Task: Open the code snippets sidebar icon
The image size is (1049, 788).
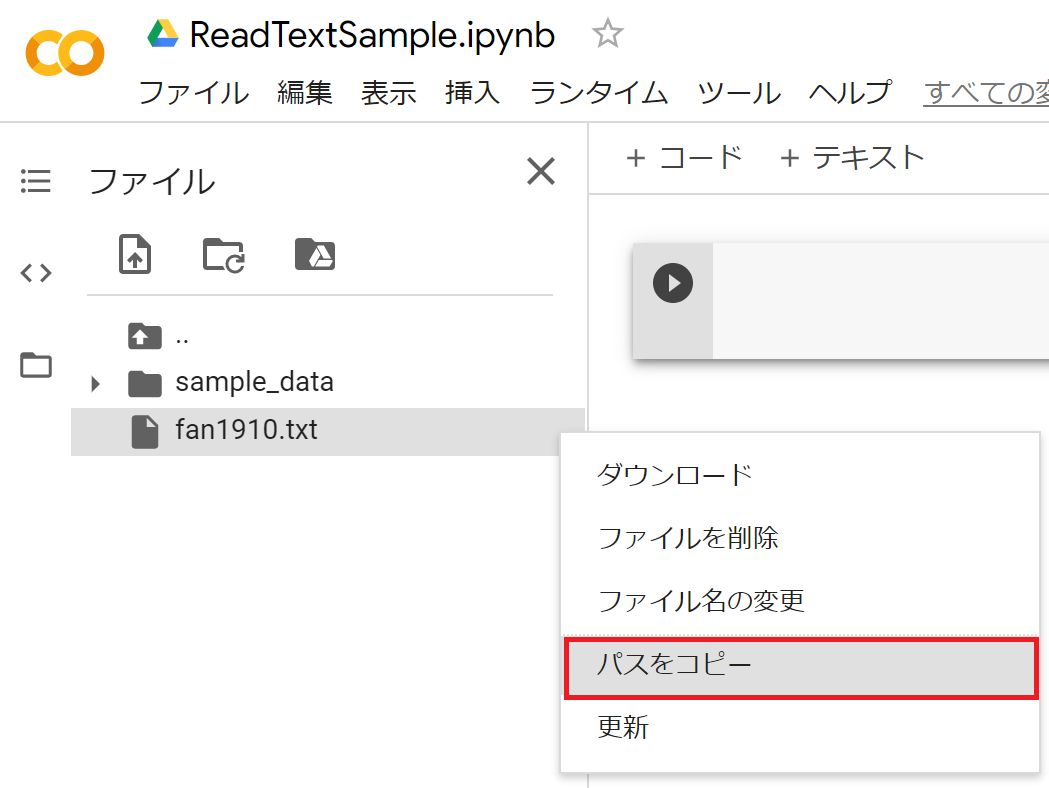Action: tap(36, 273)
